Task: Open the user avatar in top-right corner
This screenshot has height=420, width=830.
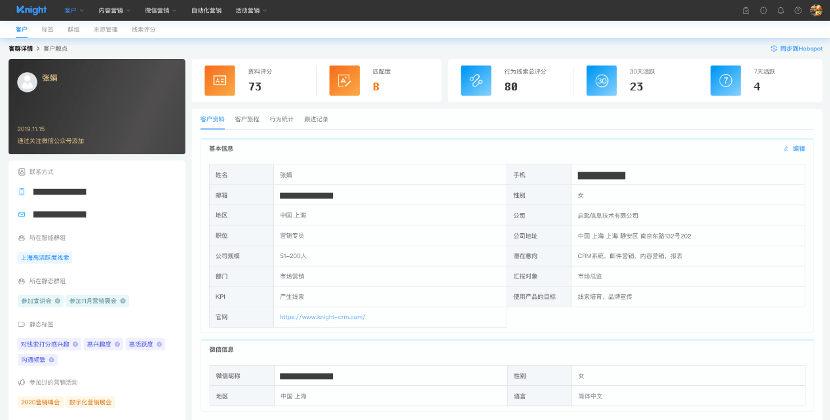Action: 816,10
